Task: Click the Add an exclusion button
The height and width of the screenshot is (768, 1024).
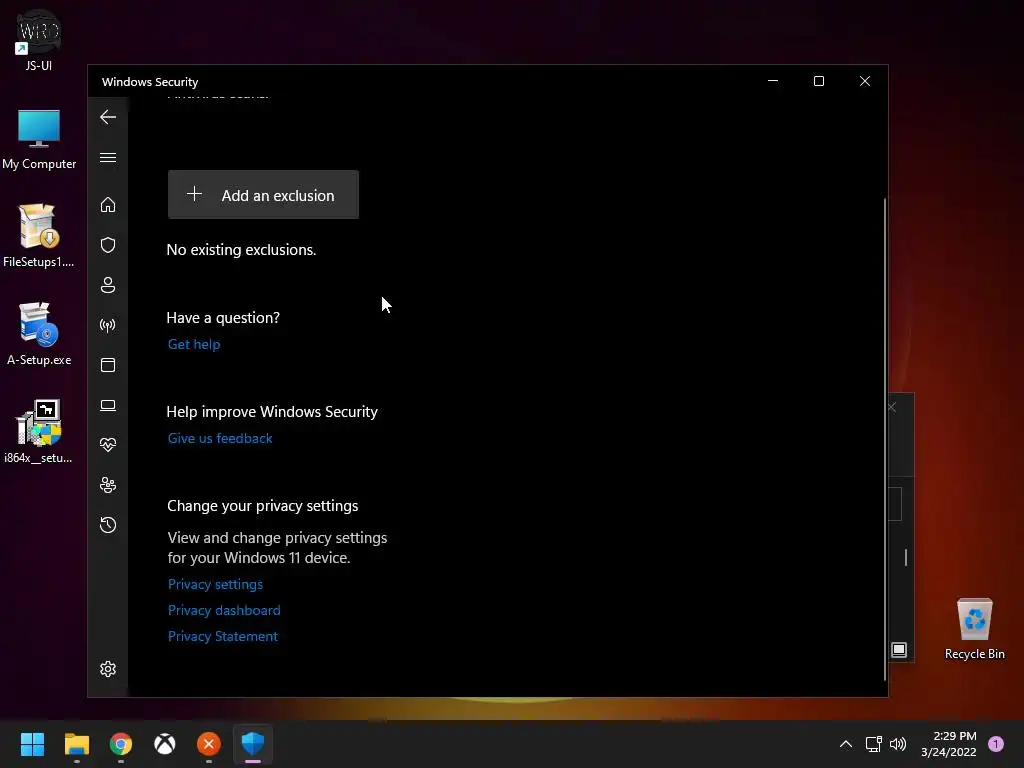Action: click(263, 195)
